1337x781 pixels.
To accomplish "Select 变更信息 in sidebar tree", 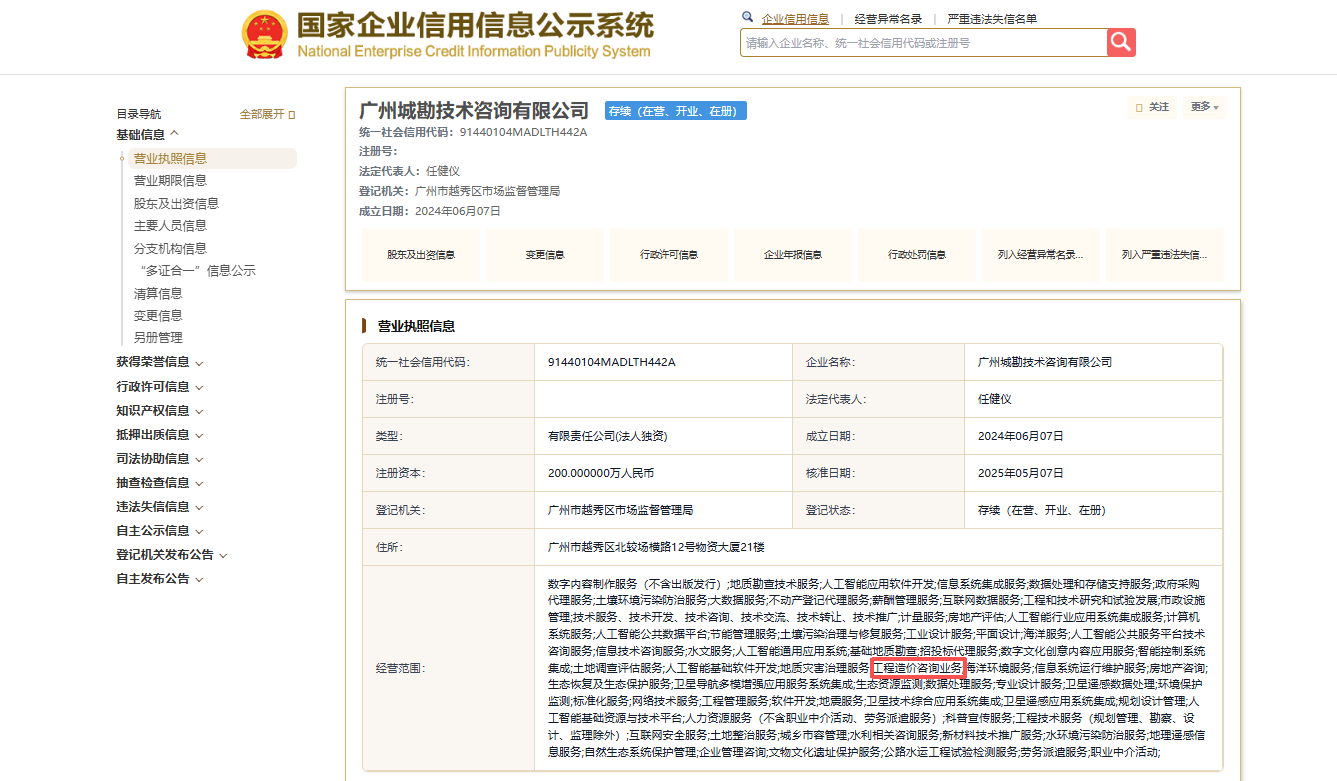I will click(159, 316).
